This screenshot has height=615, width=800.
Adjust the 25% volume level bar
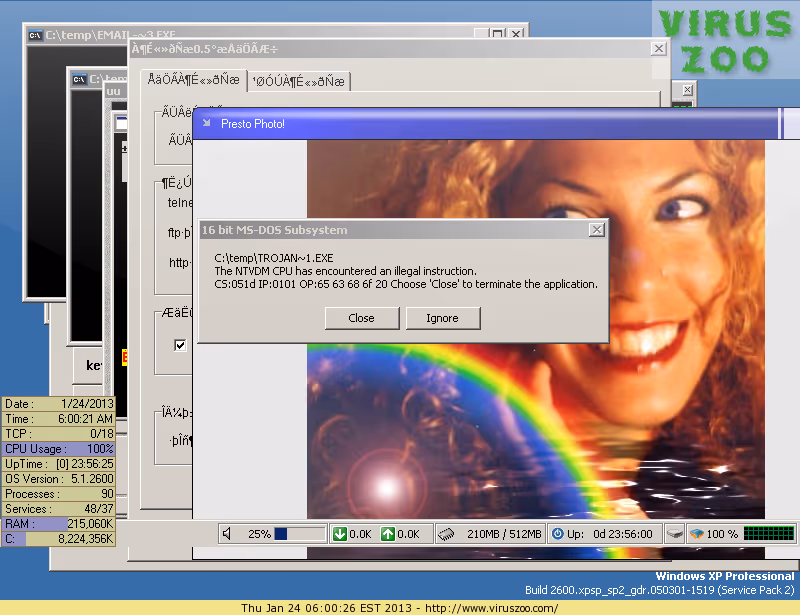(x=299, y=534)
